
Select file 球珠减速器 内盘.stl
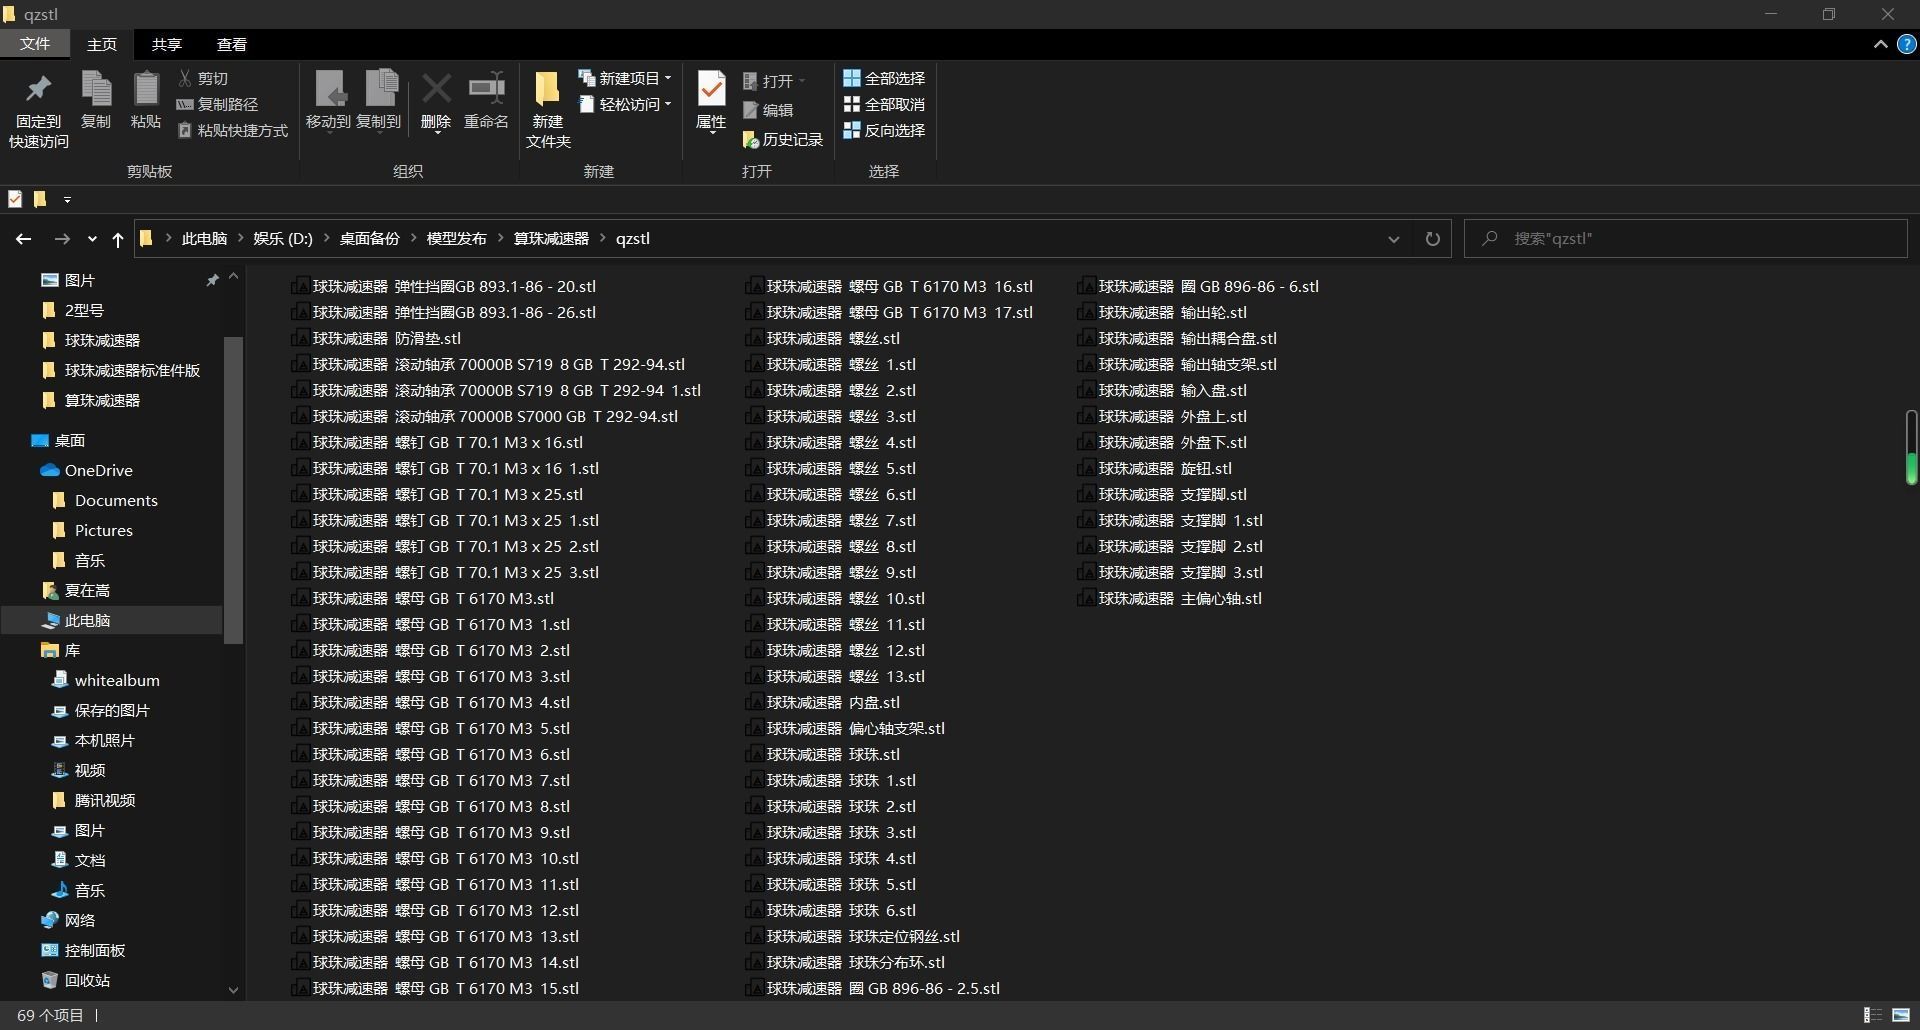coord(823,702)
